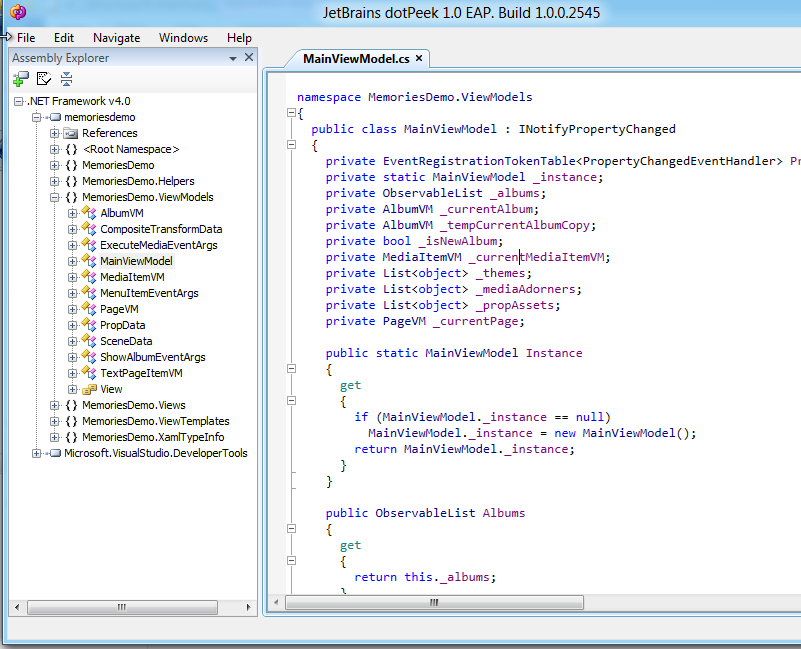
Task: Click the ShowAlbumEventArgs class icon
Action: 89,357
